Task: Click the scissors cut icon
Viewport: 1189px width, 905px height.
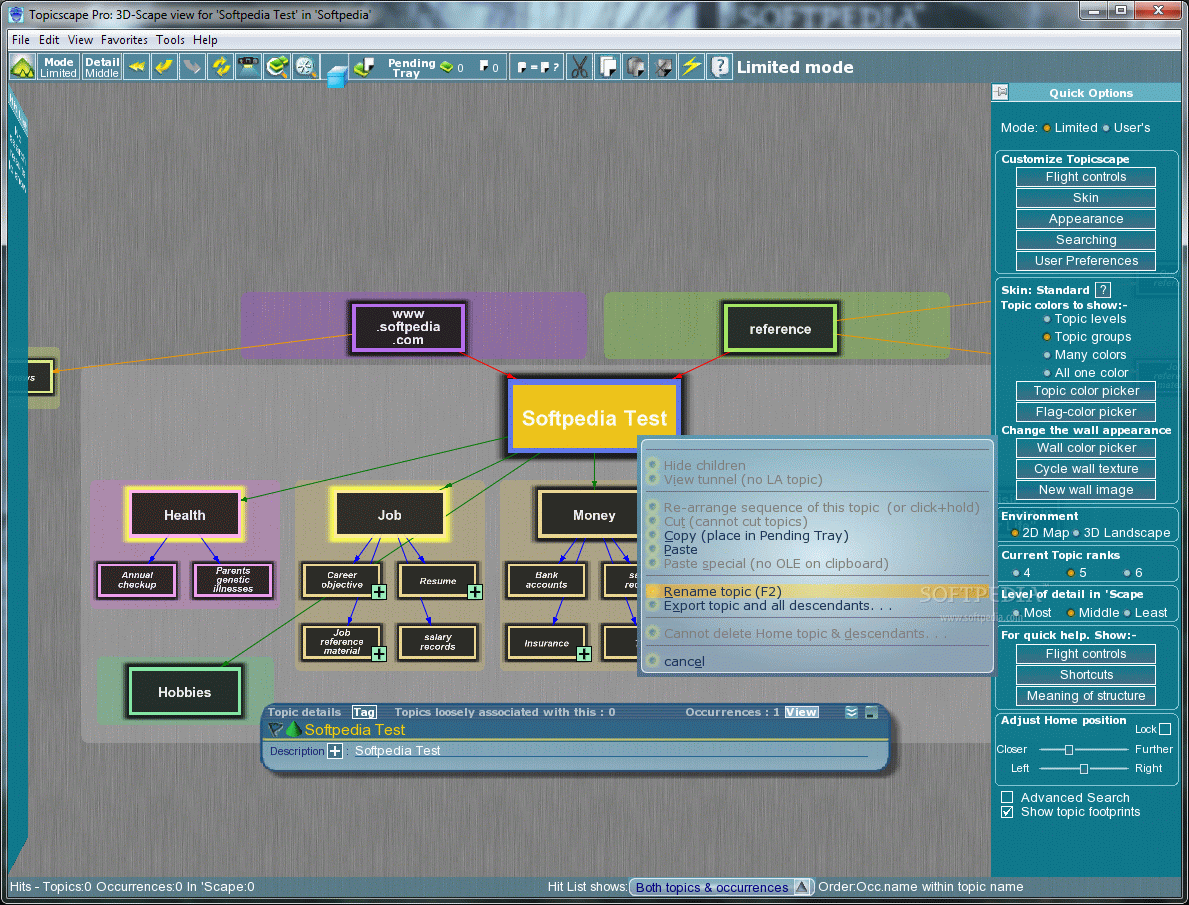Action: [579, 68]
